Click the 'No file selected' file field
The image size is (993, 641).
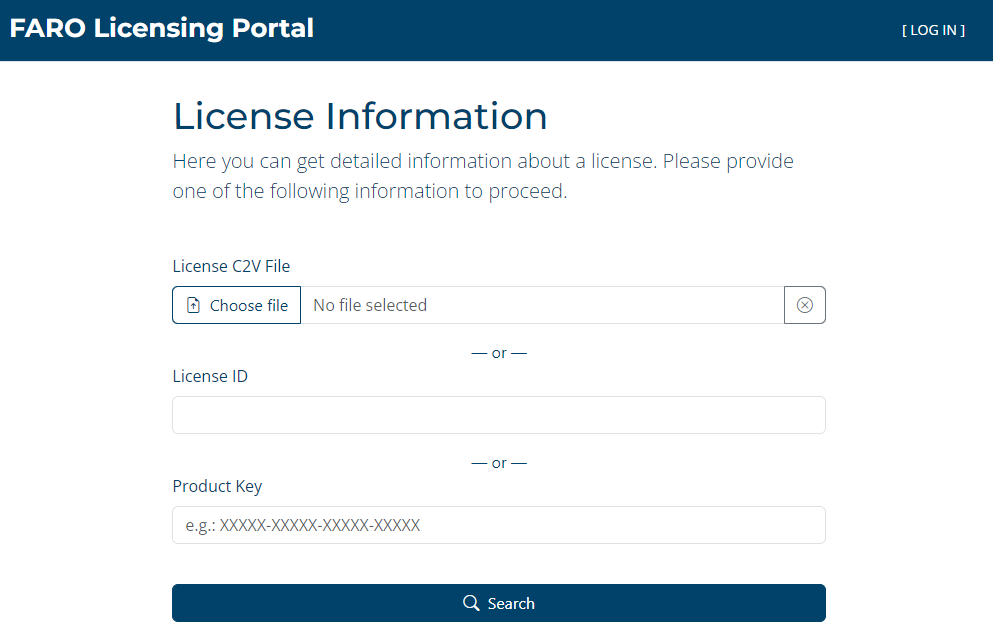[x=541, y=305]
